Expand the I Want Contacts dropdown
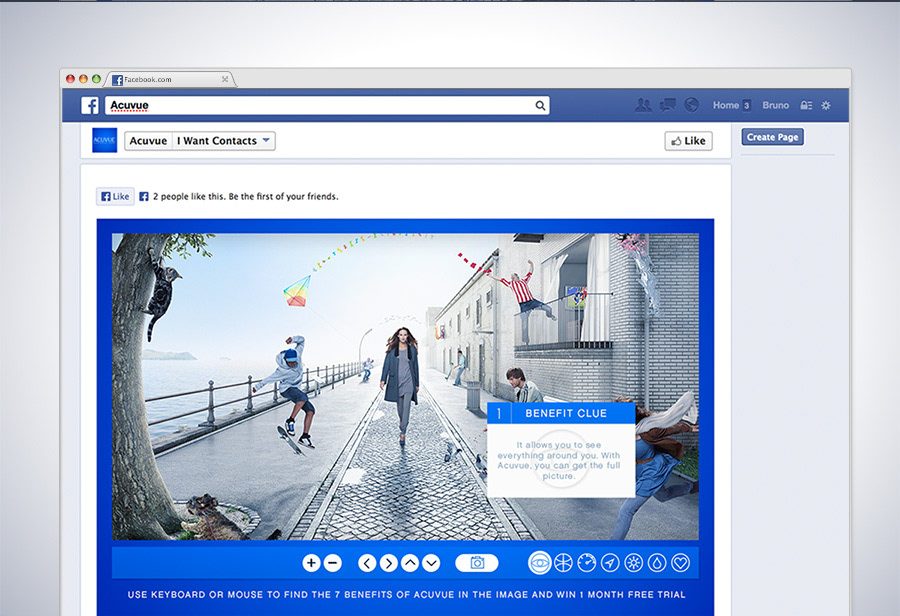Image resolution: width=900 pixels, height=616 pixels. pos(223,141)
